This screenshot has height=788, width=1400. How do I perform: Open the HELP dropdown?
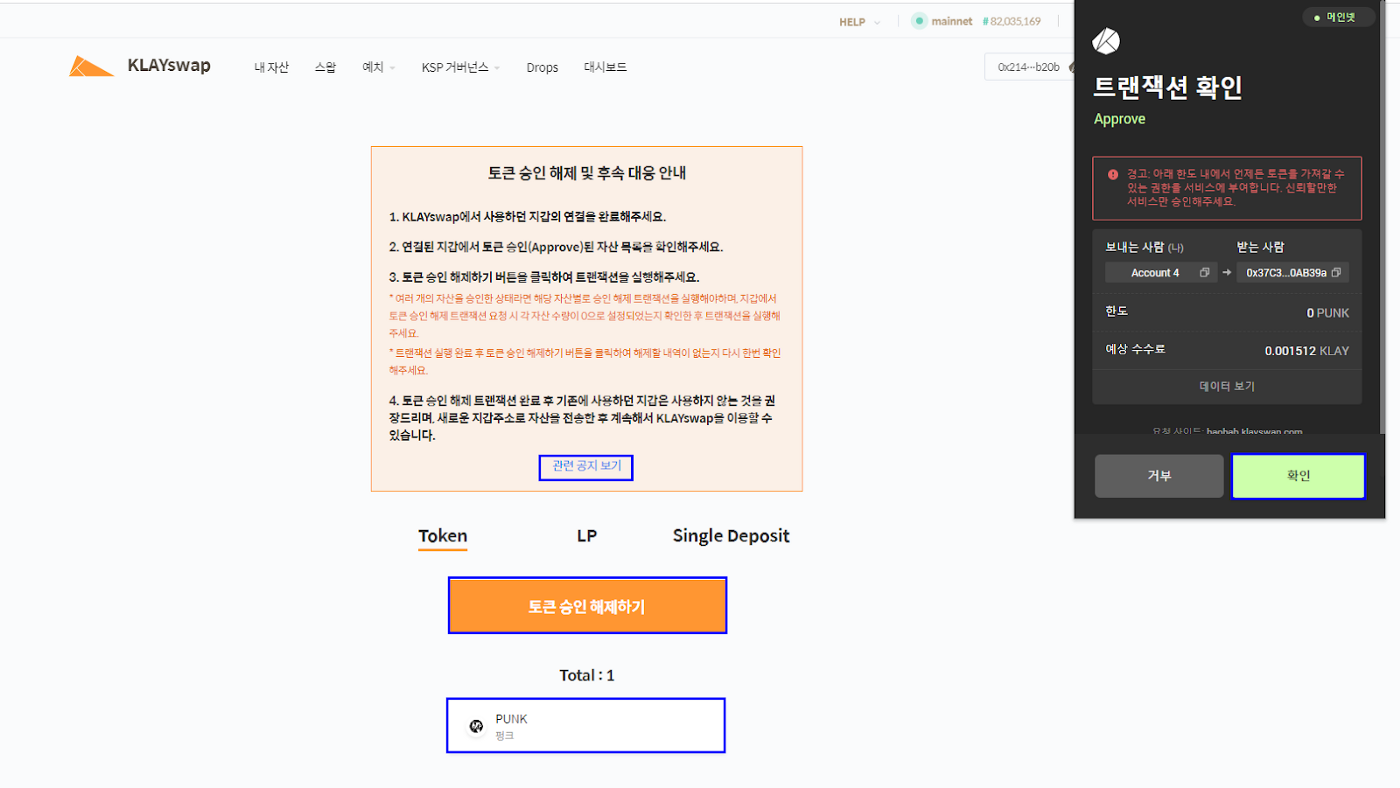click(859, 21)
